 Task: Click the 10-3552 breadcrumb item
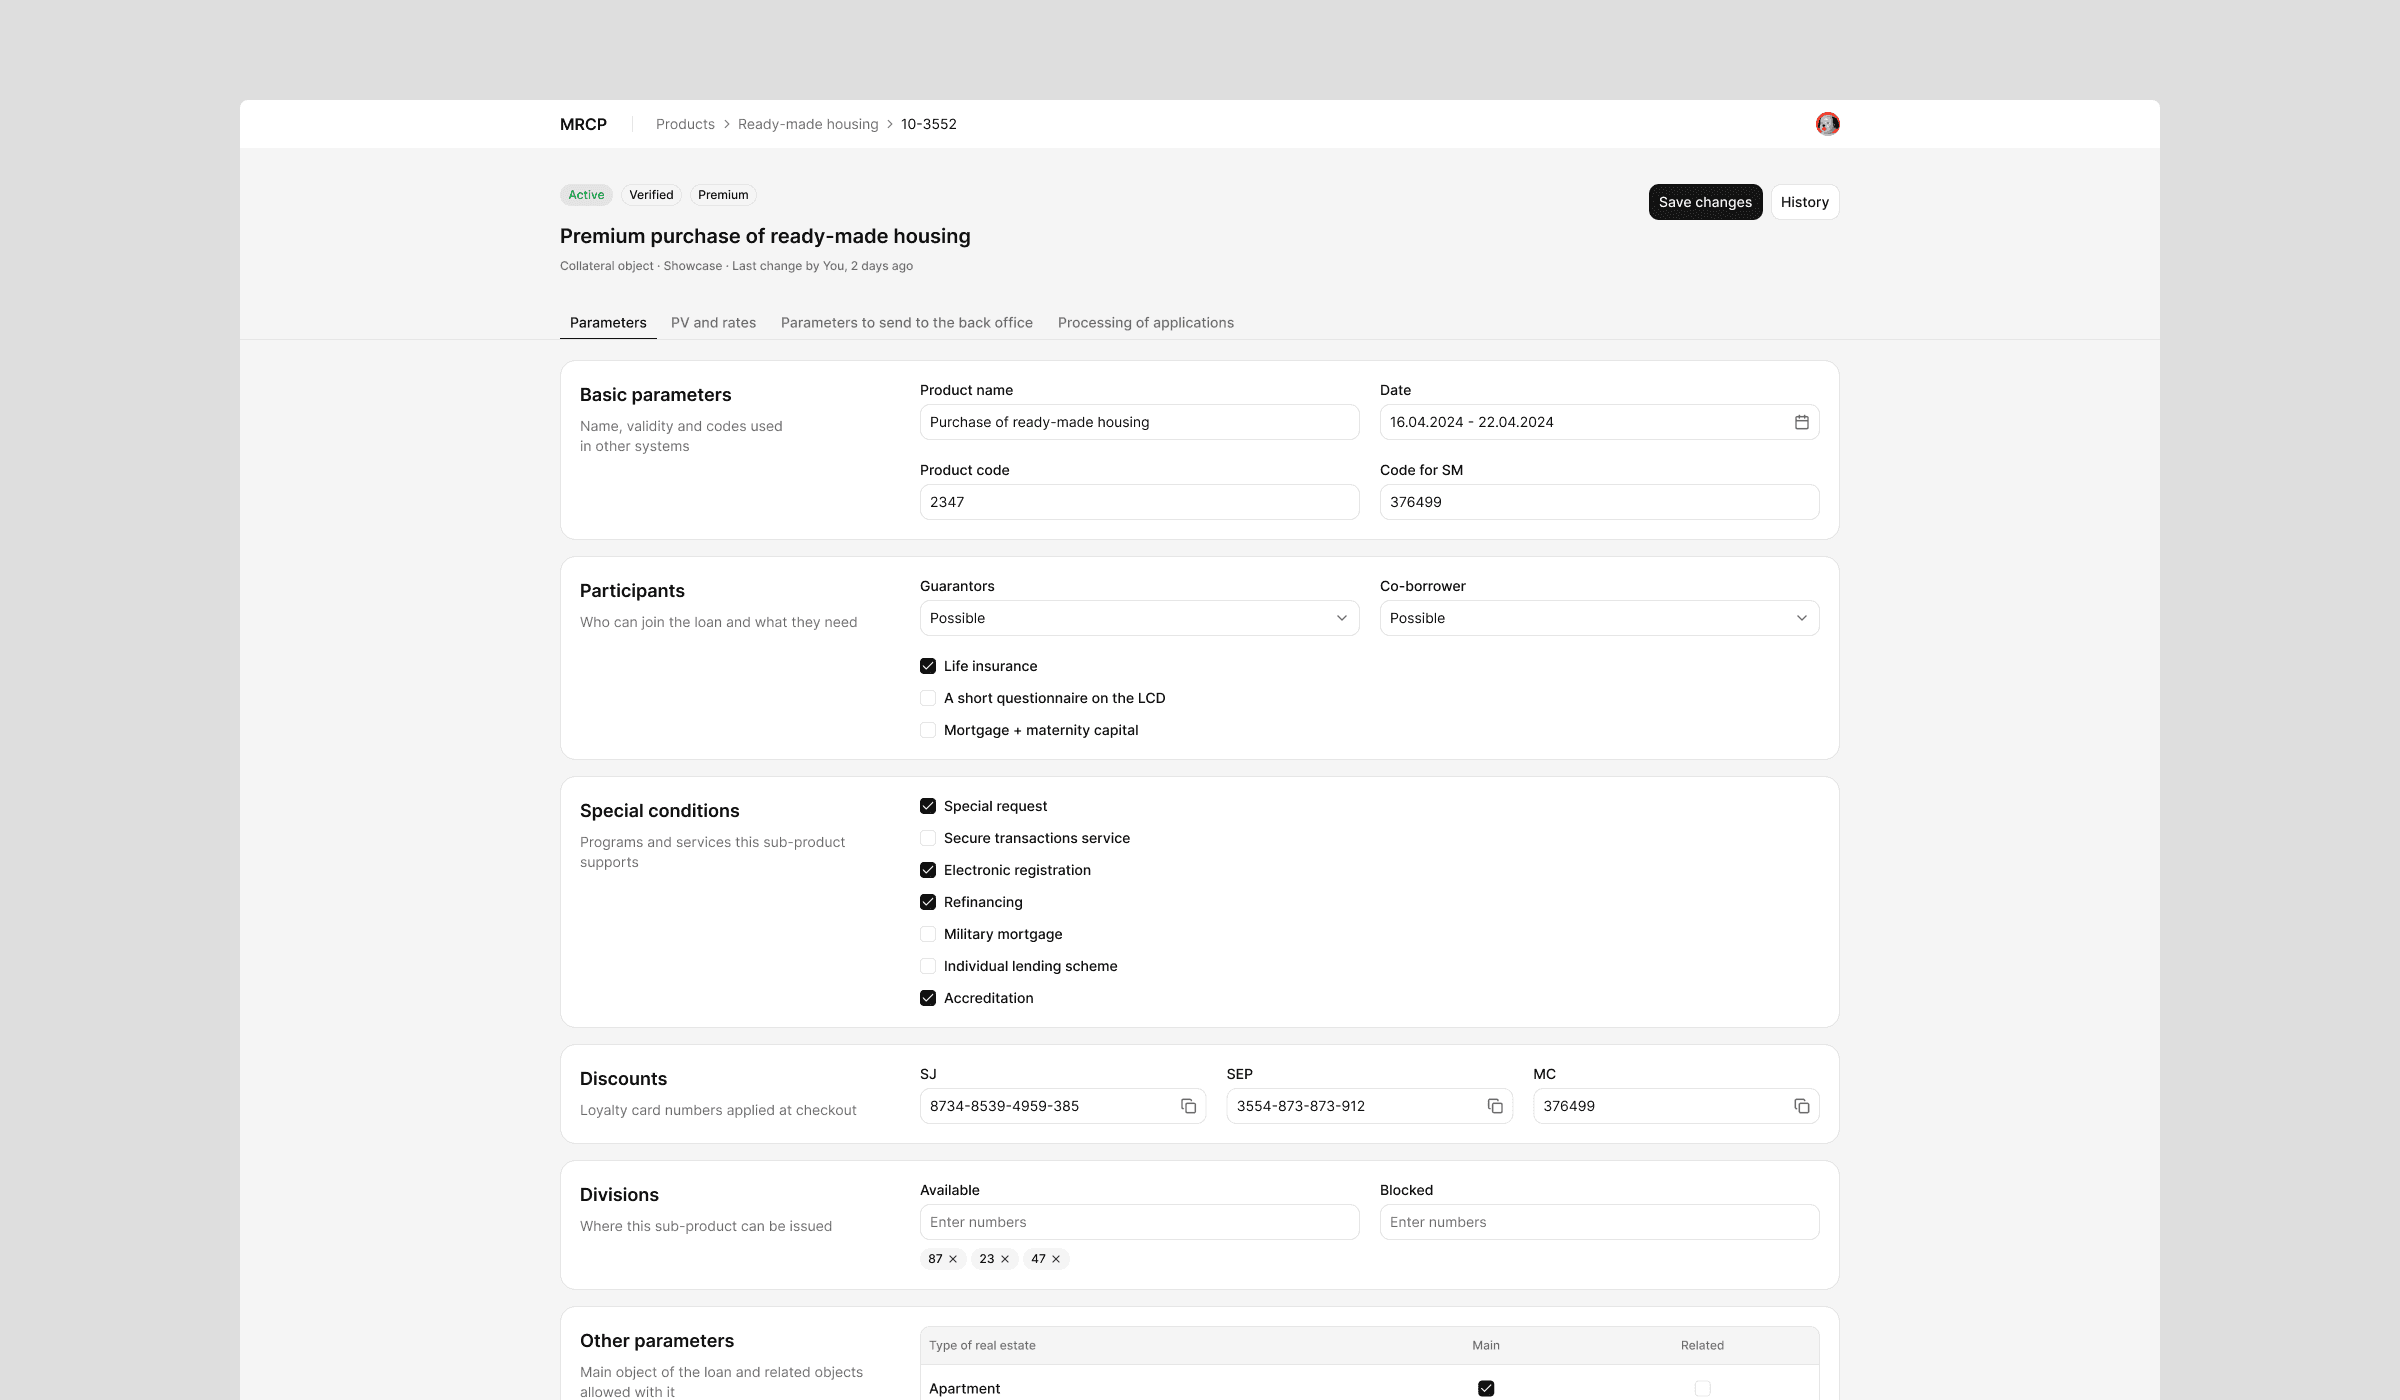click(929, 124)
